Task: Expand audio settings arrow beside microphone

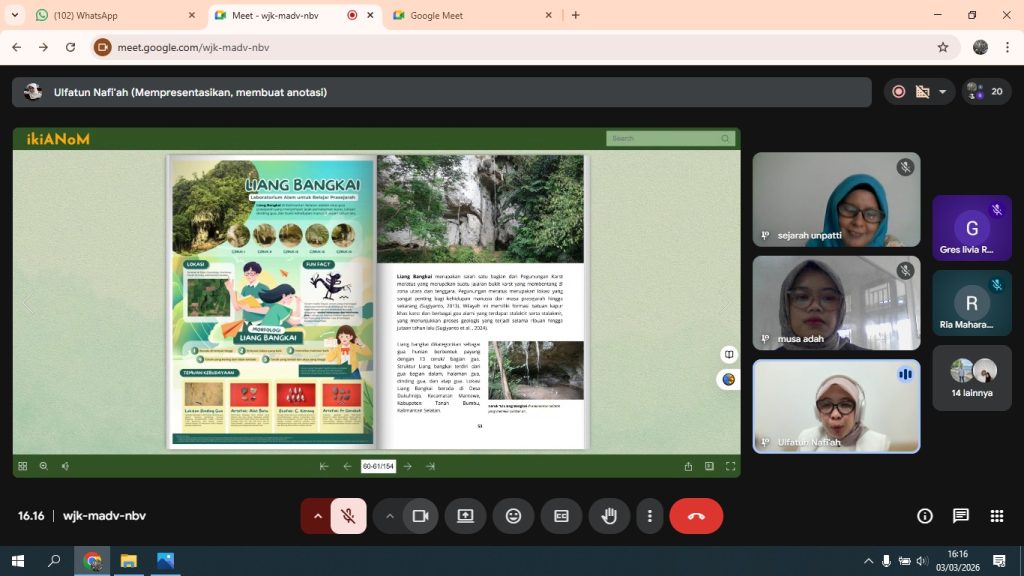Action: coord(317,516)
